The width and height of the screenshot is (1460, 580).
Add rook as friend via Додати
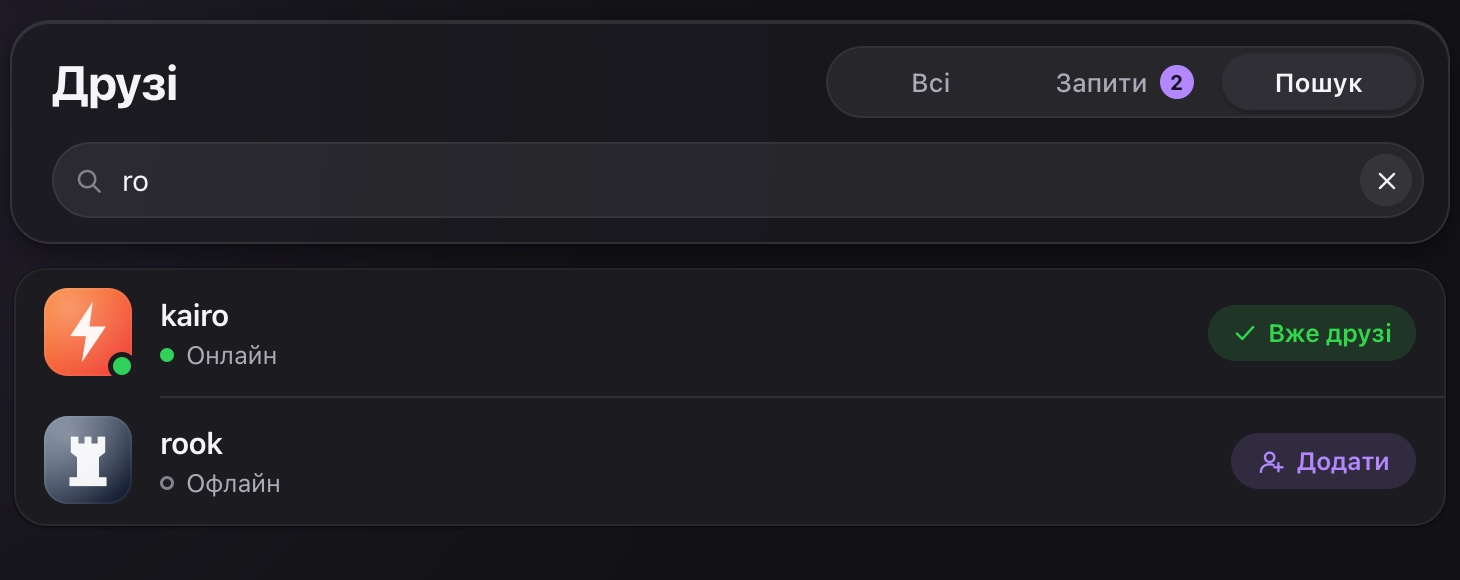click(1323, 461)
